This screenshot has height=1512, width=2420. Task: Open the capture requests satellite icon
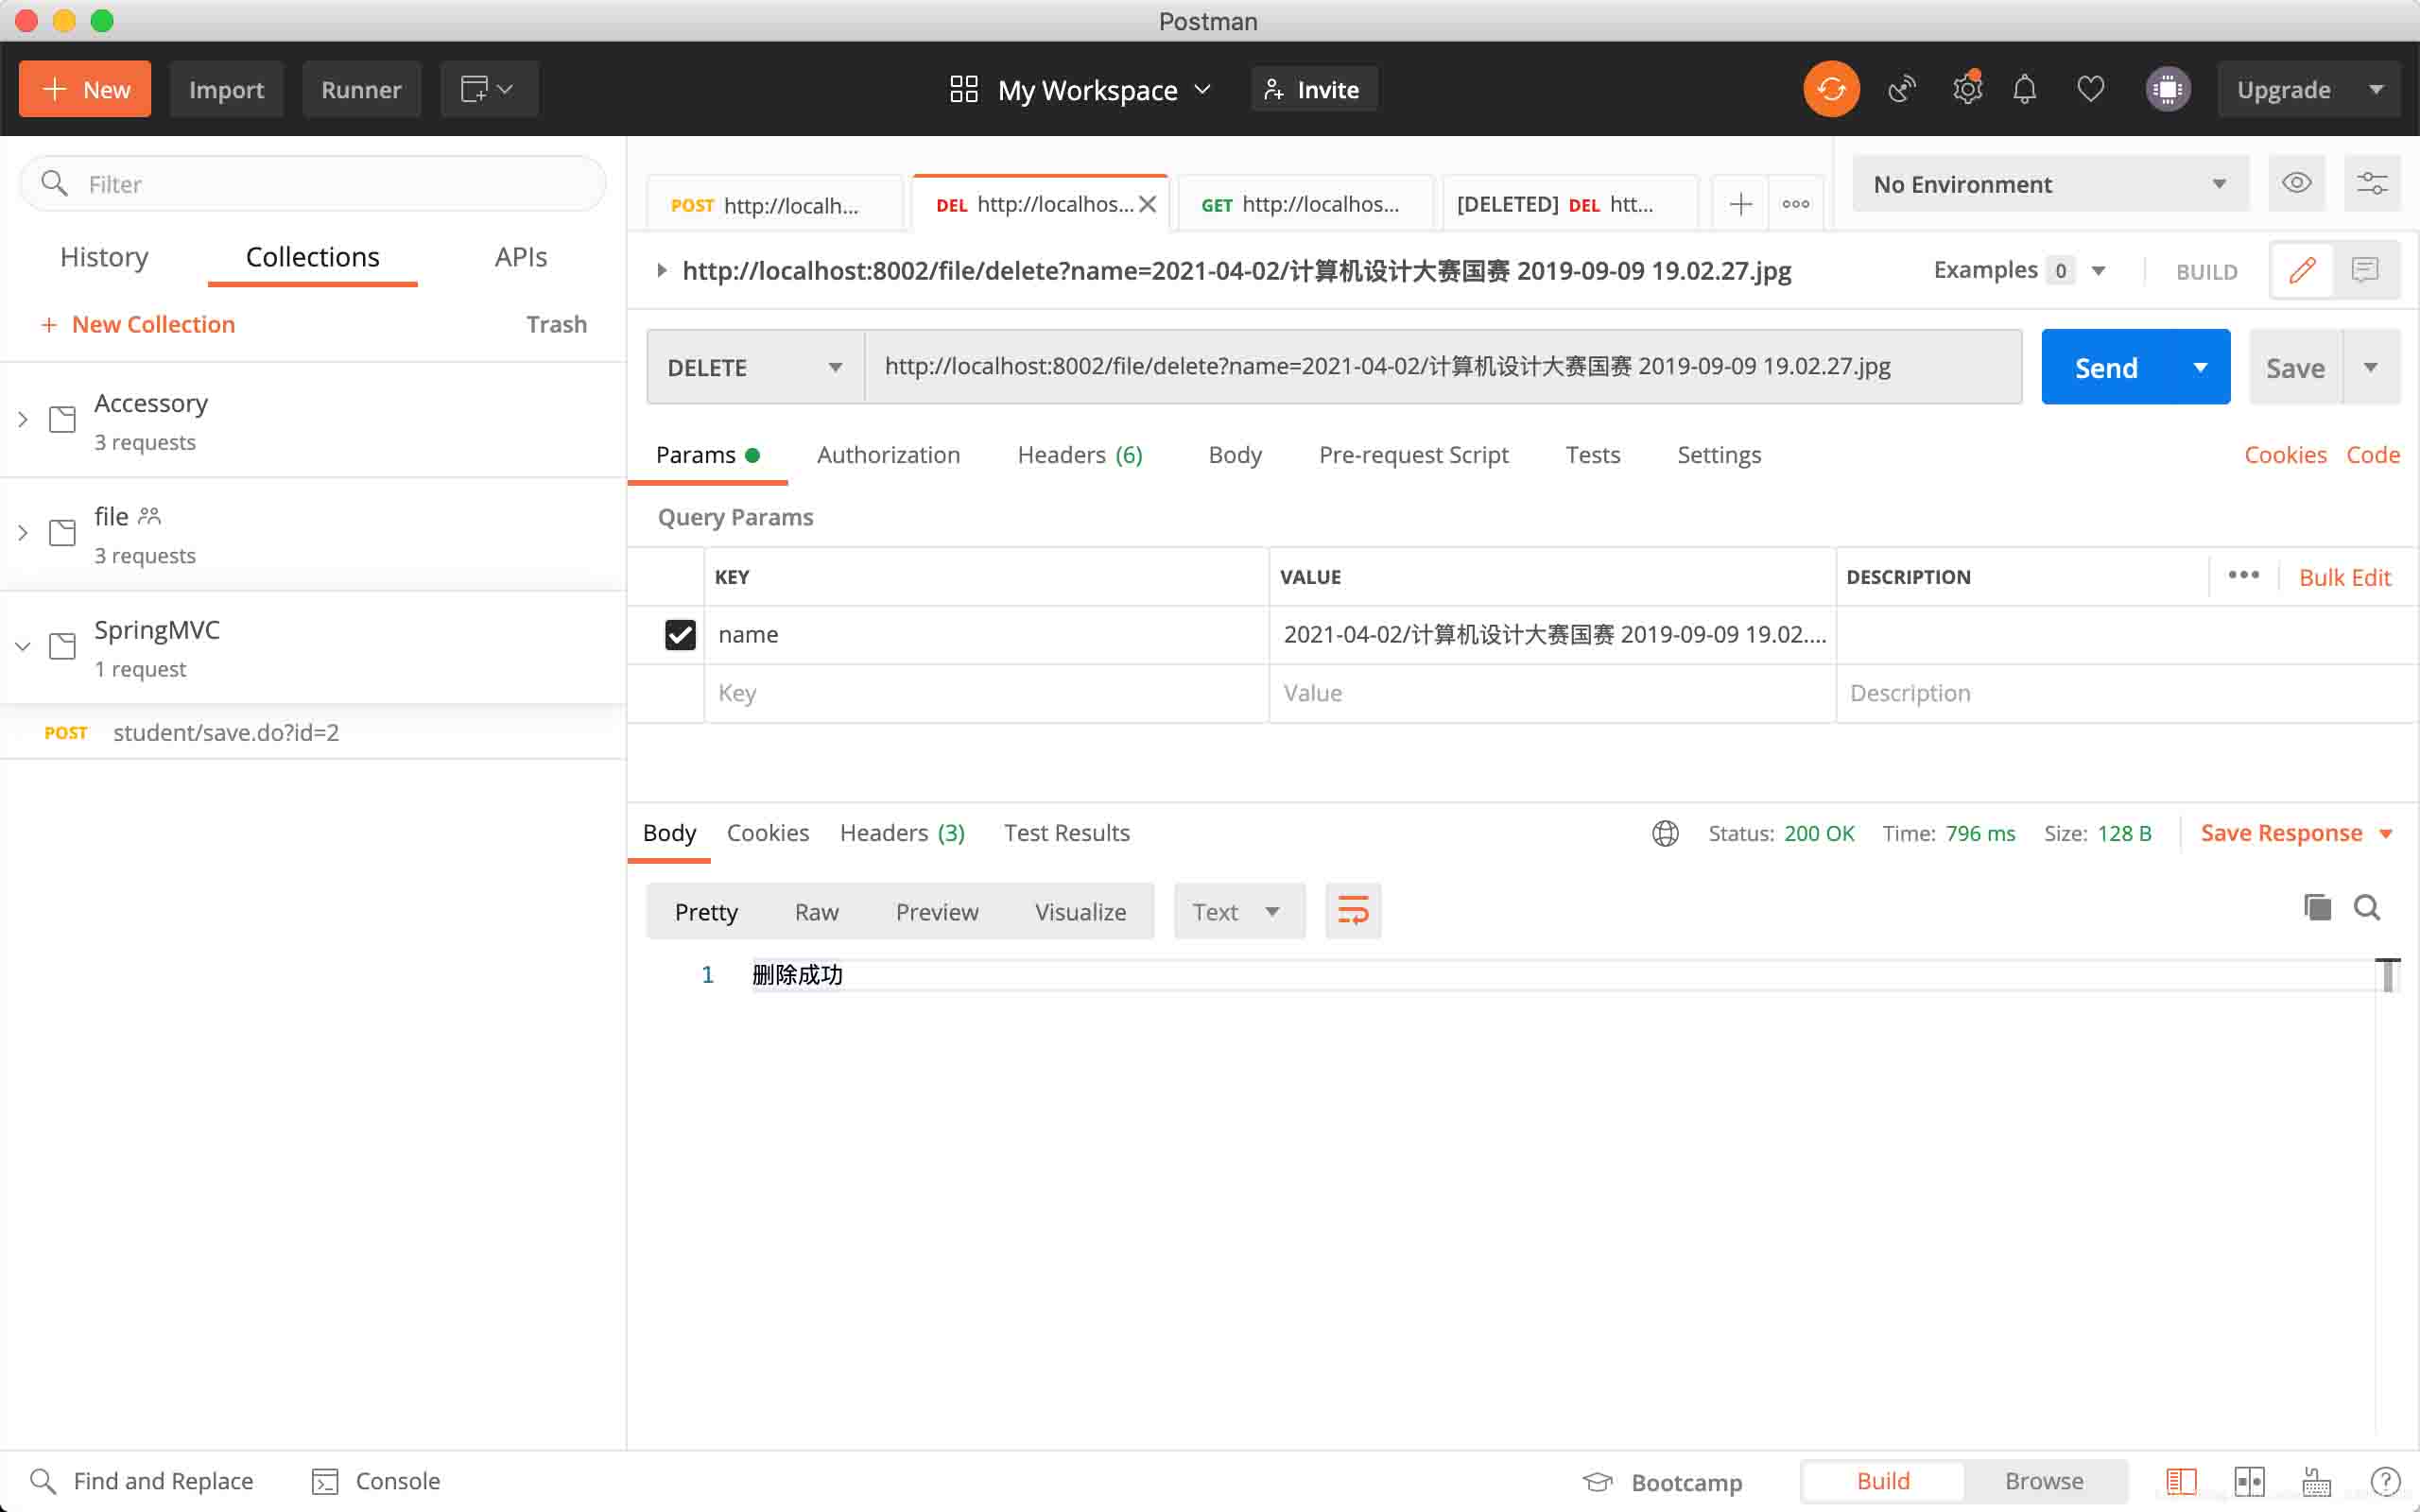coord(1901,89)
